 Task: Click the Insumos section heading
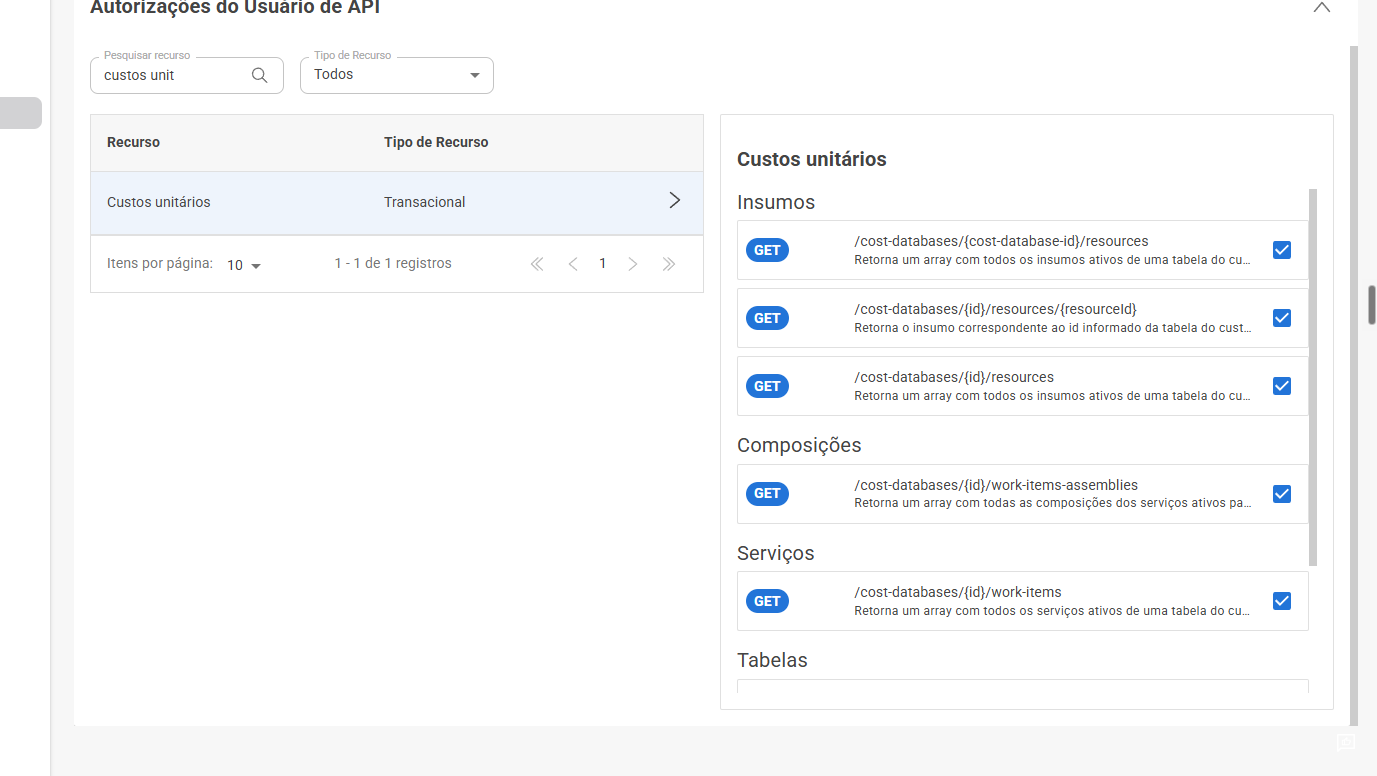pos(776,202)
